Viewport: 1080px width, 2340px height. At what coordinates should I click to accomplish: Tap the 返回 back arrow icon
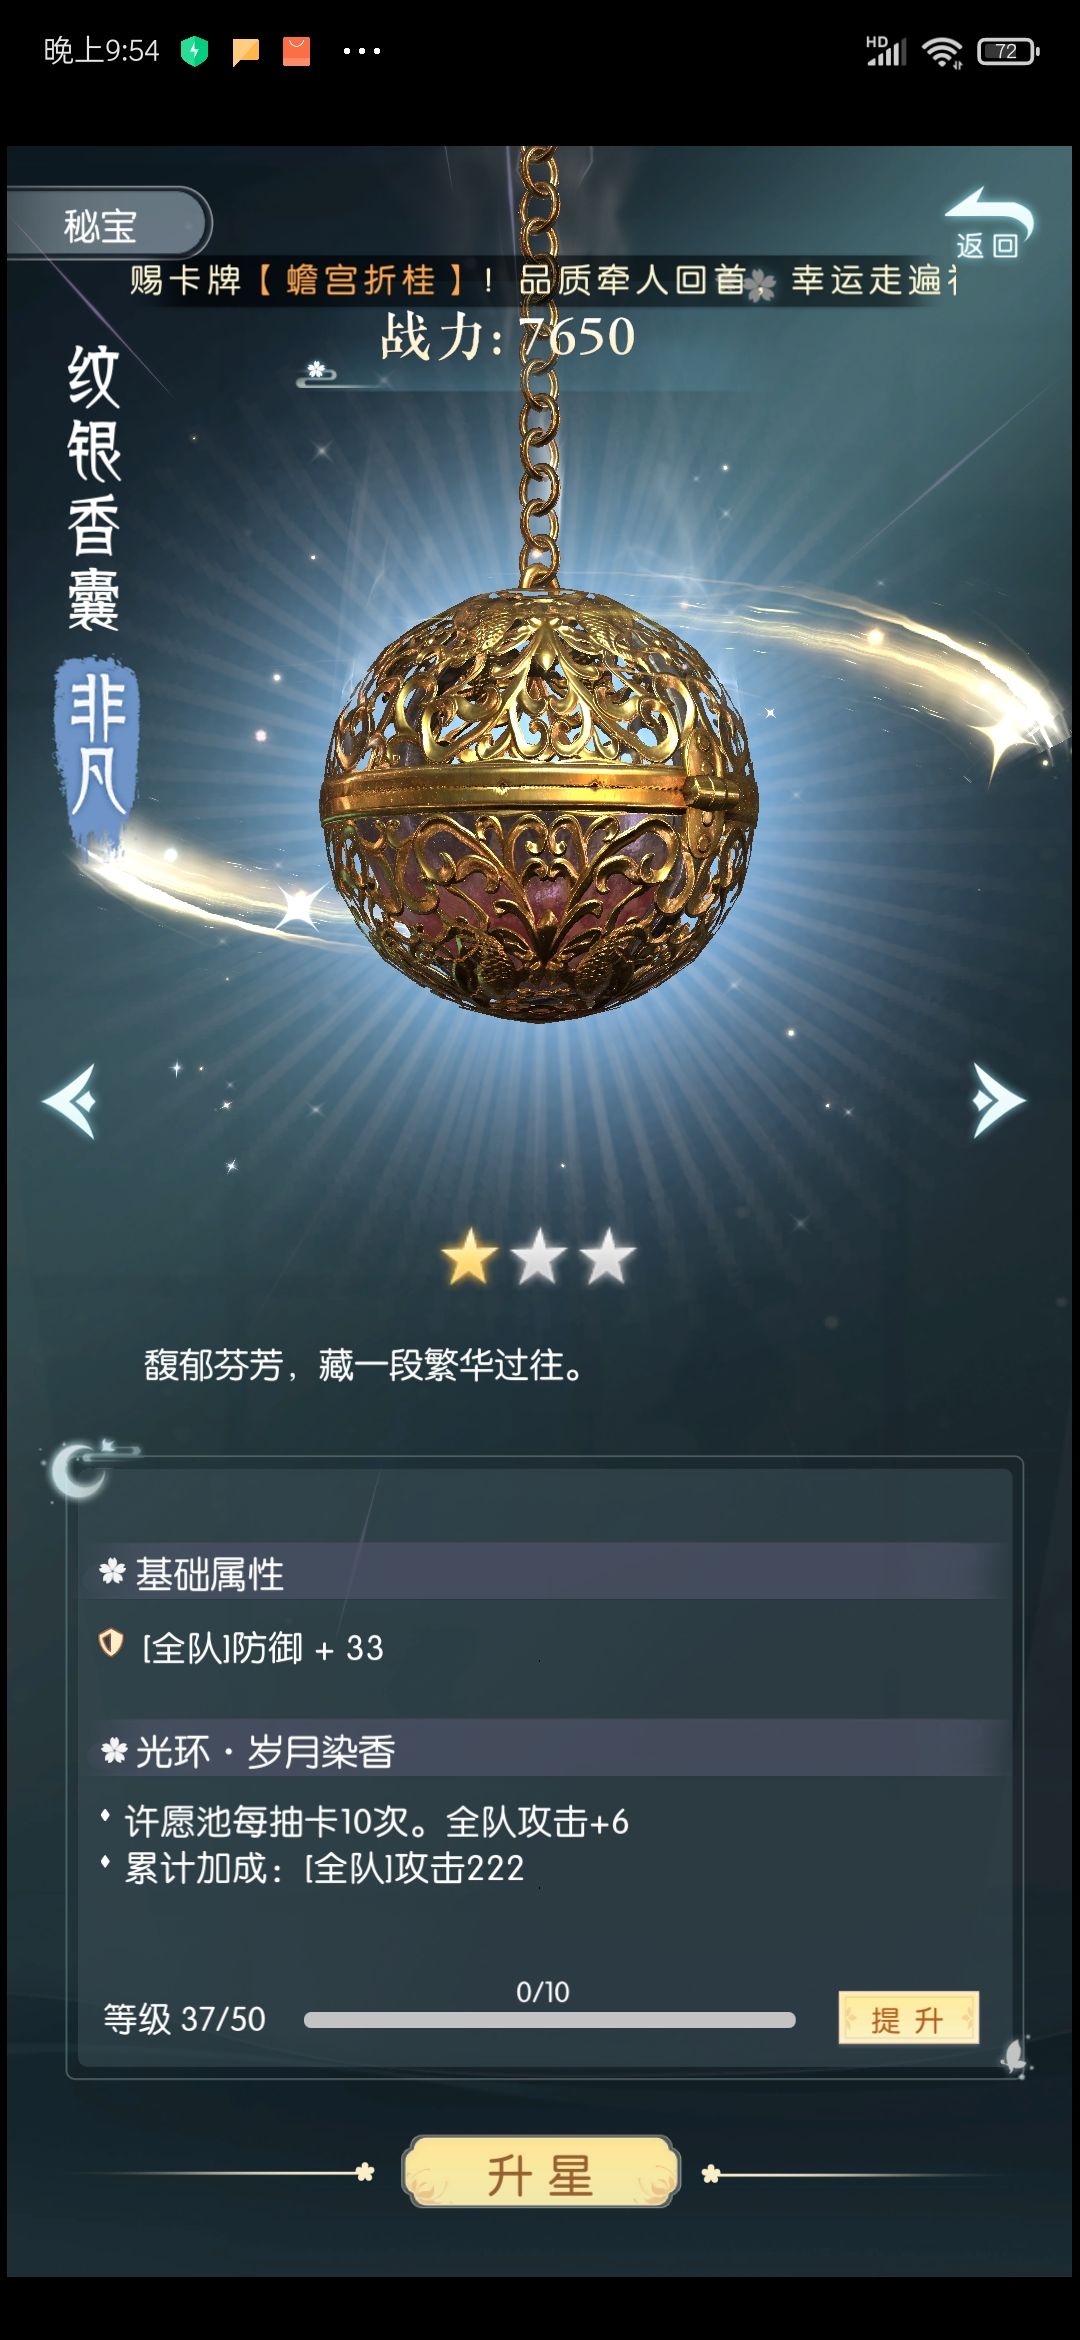click(x=988, y=222)
